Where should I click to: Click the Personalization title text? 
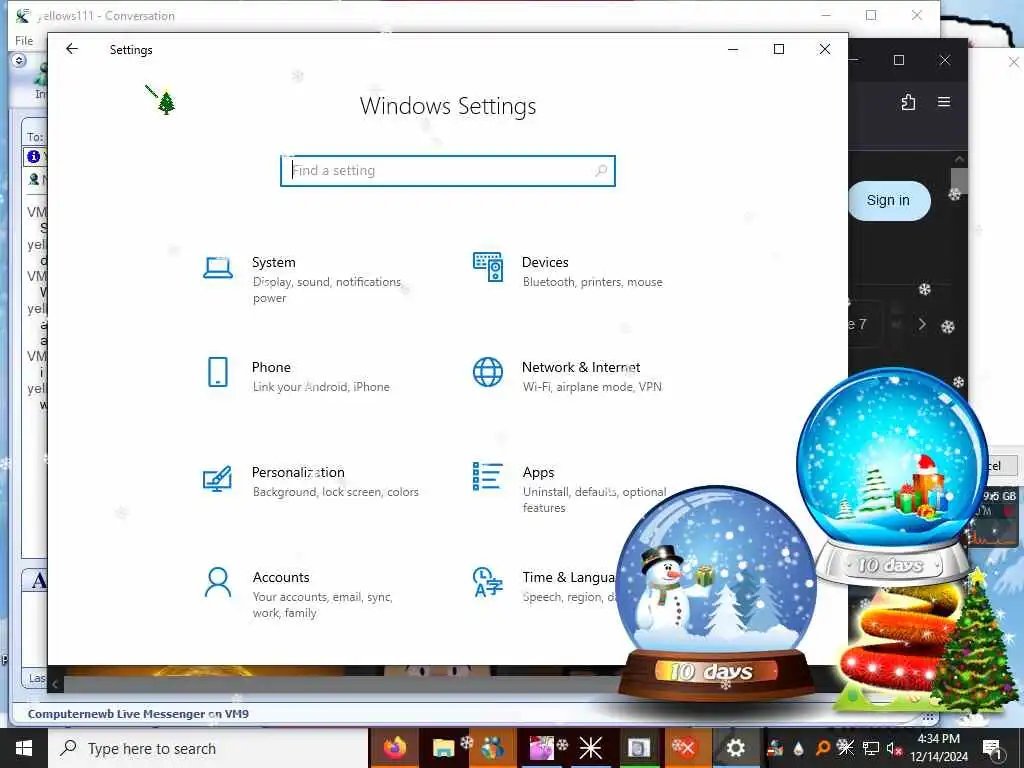pyautogui.click(x=298, y=472)
